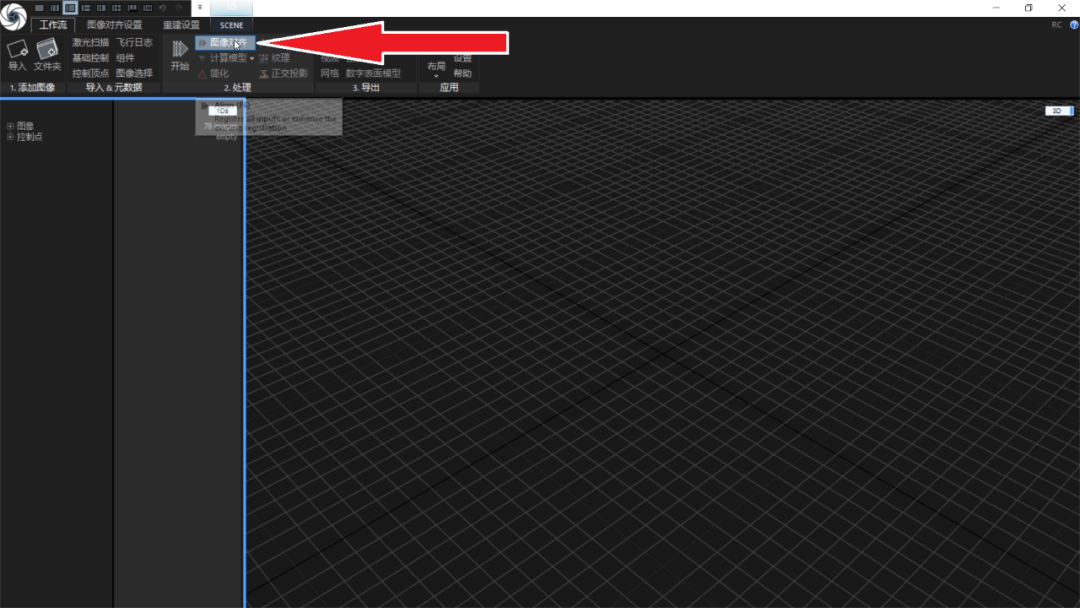Click the 组件 button
The height and width of the screenshot is (608, 1080).
pos(125,58)
